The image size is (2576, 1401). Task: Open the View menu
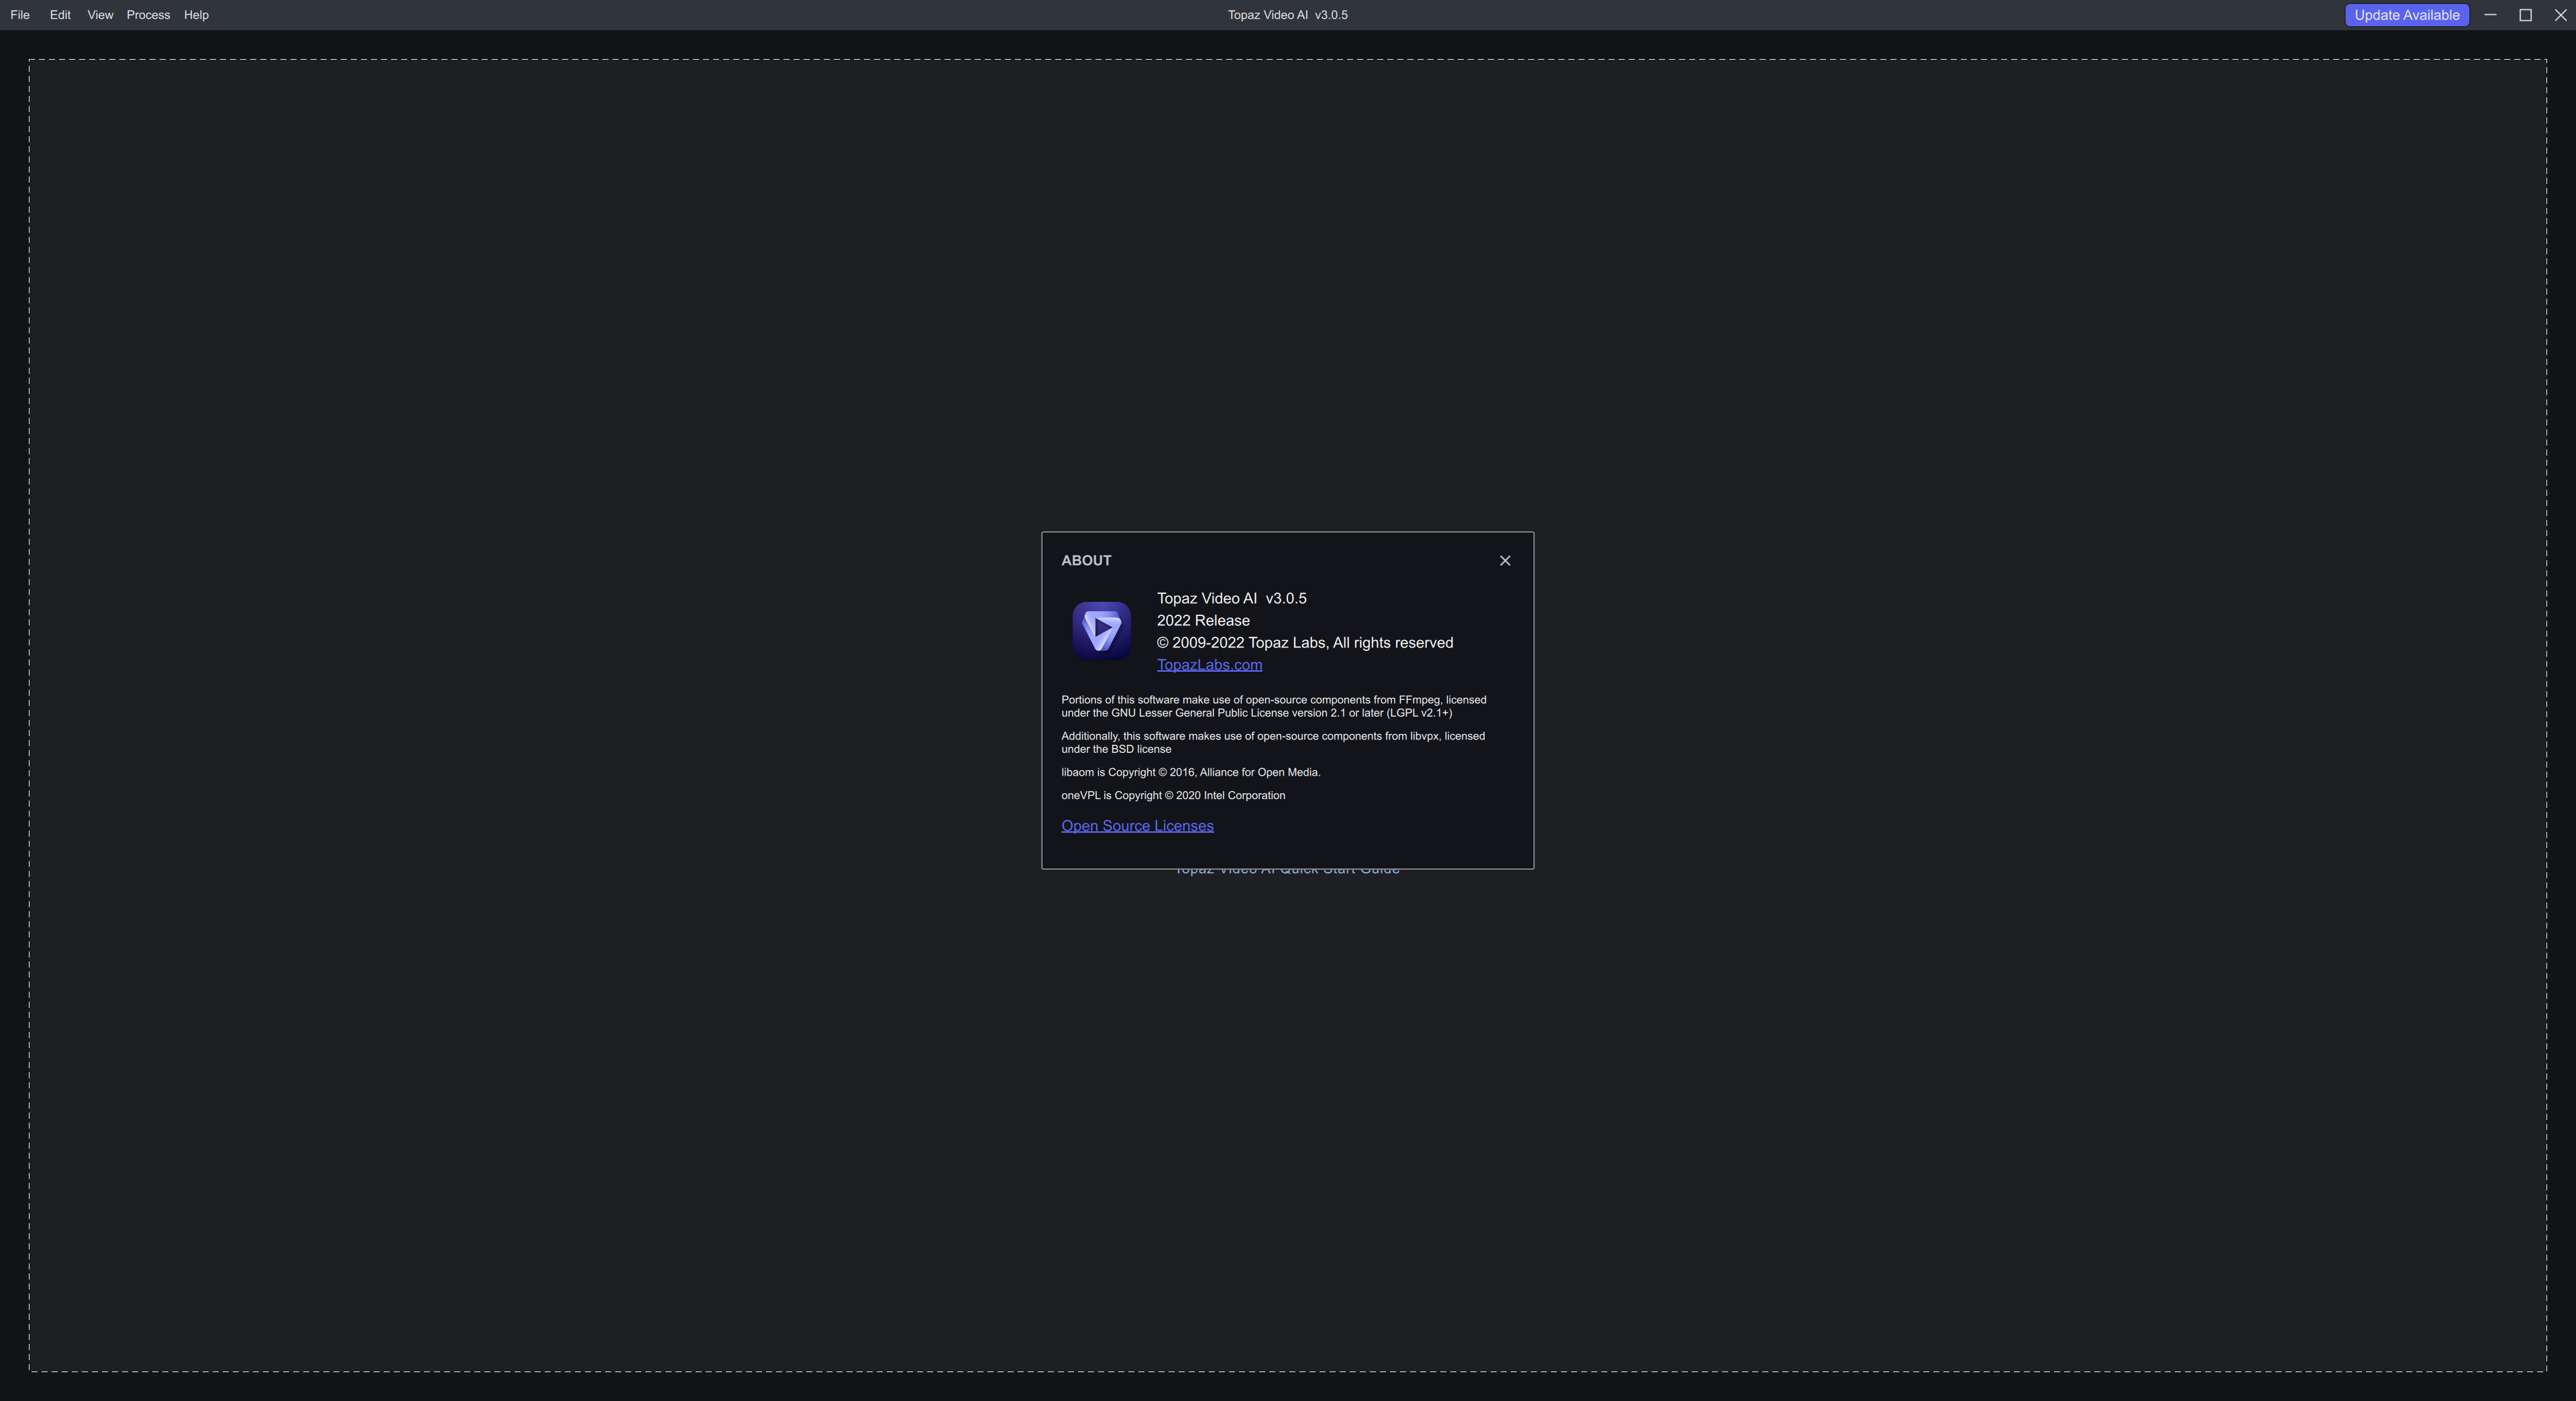point(100,15)
